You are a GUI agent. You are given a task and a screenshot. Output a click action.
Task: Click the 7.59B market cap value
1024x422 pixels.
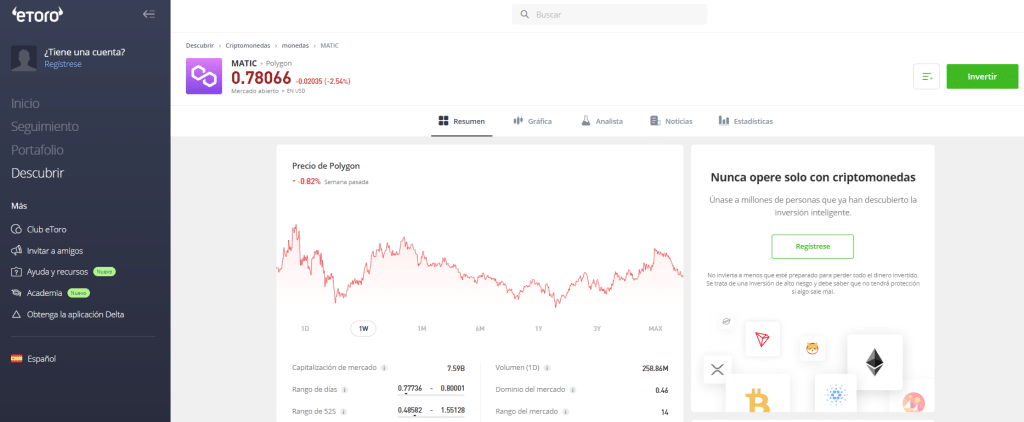click(x=456, y=368)
